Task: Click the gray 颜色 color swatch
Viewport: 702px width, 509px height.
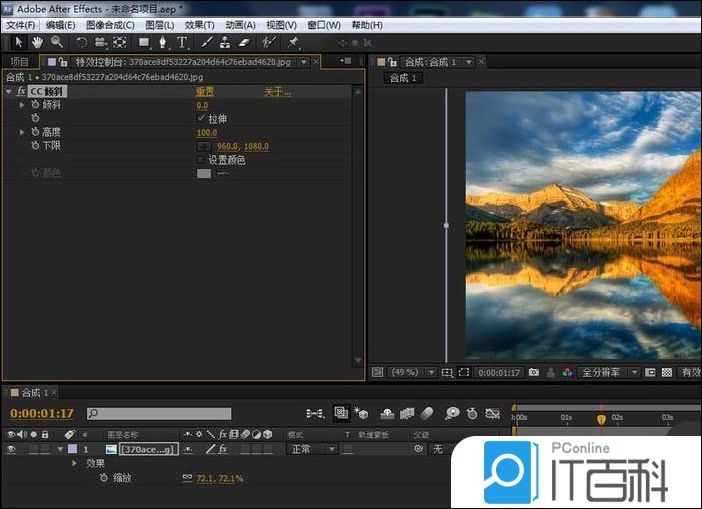Action: point(204,173)
